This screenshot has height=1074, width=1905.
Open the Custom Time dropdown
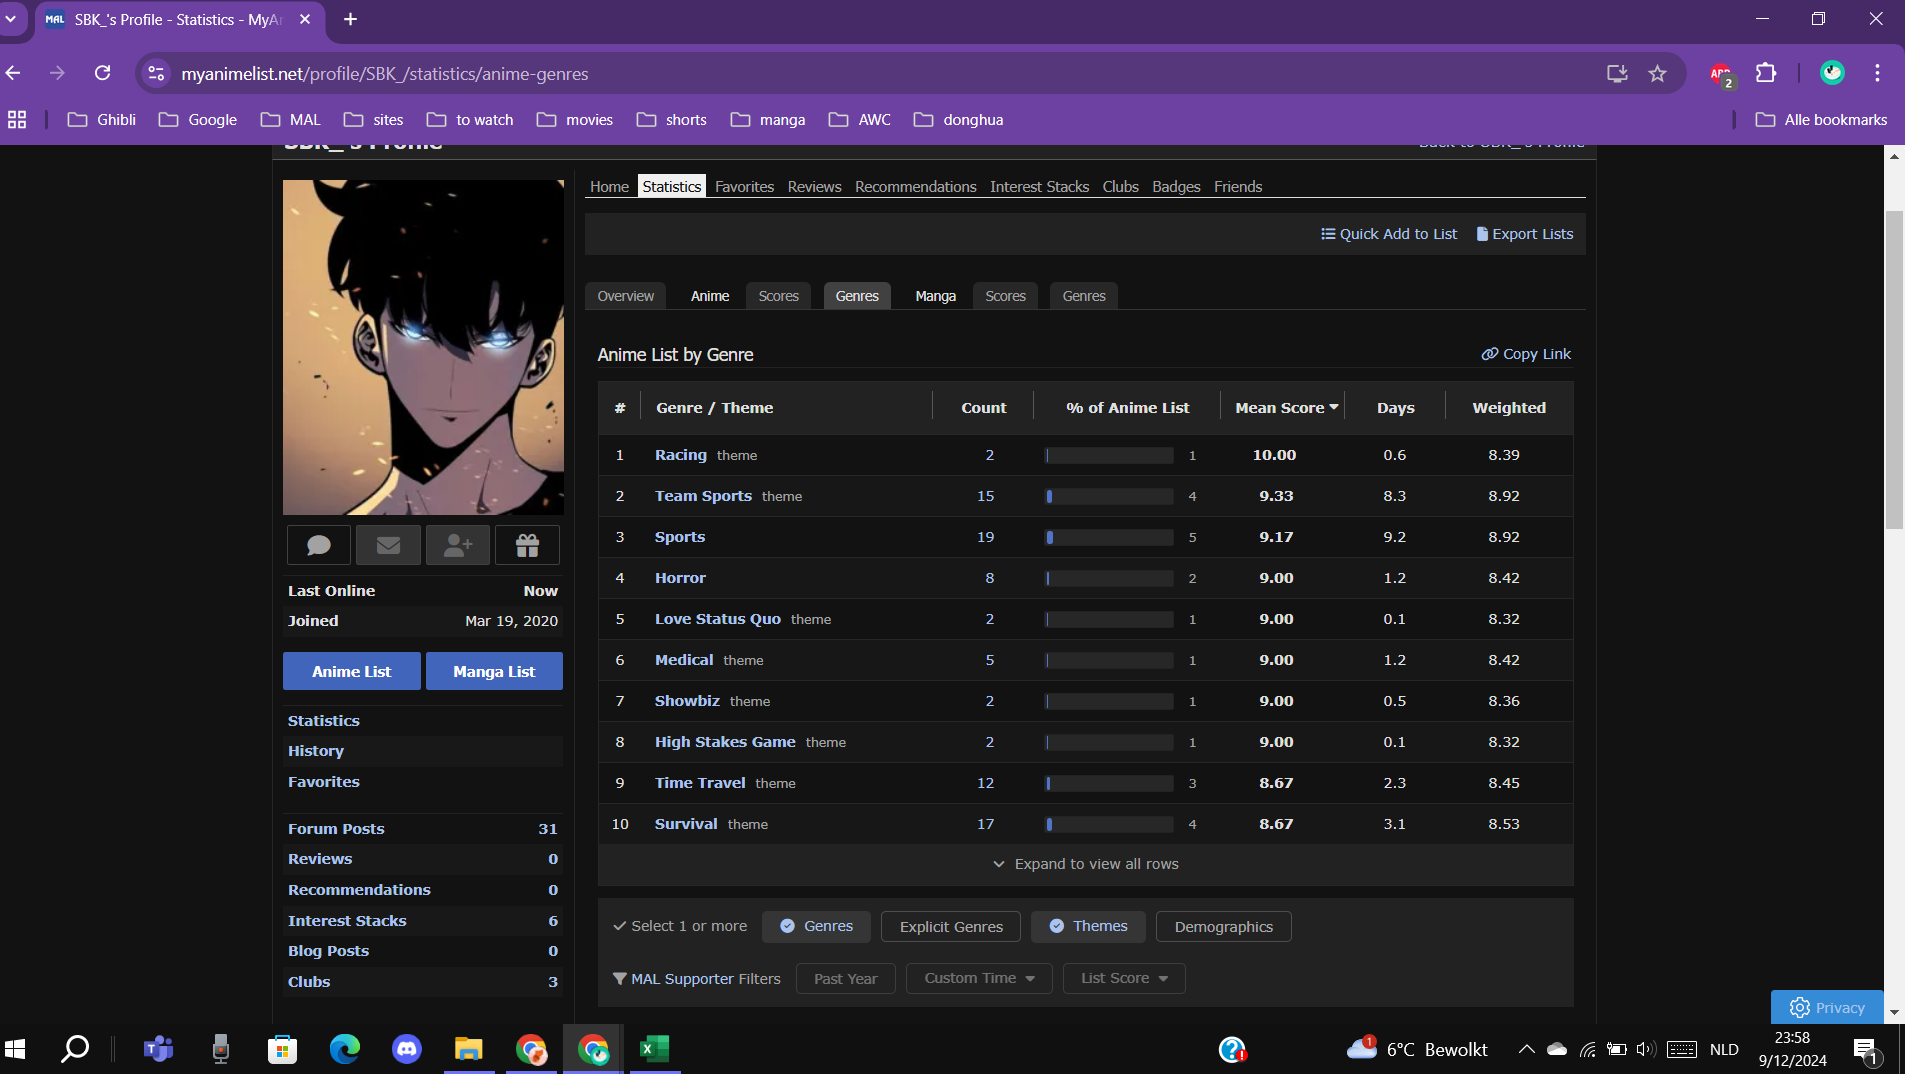click(x=978, y=978)
